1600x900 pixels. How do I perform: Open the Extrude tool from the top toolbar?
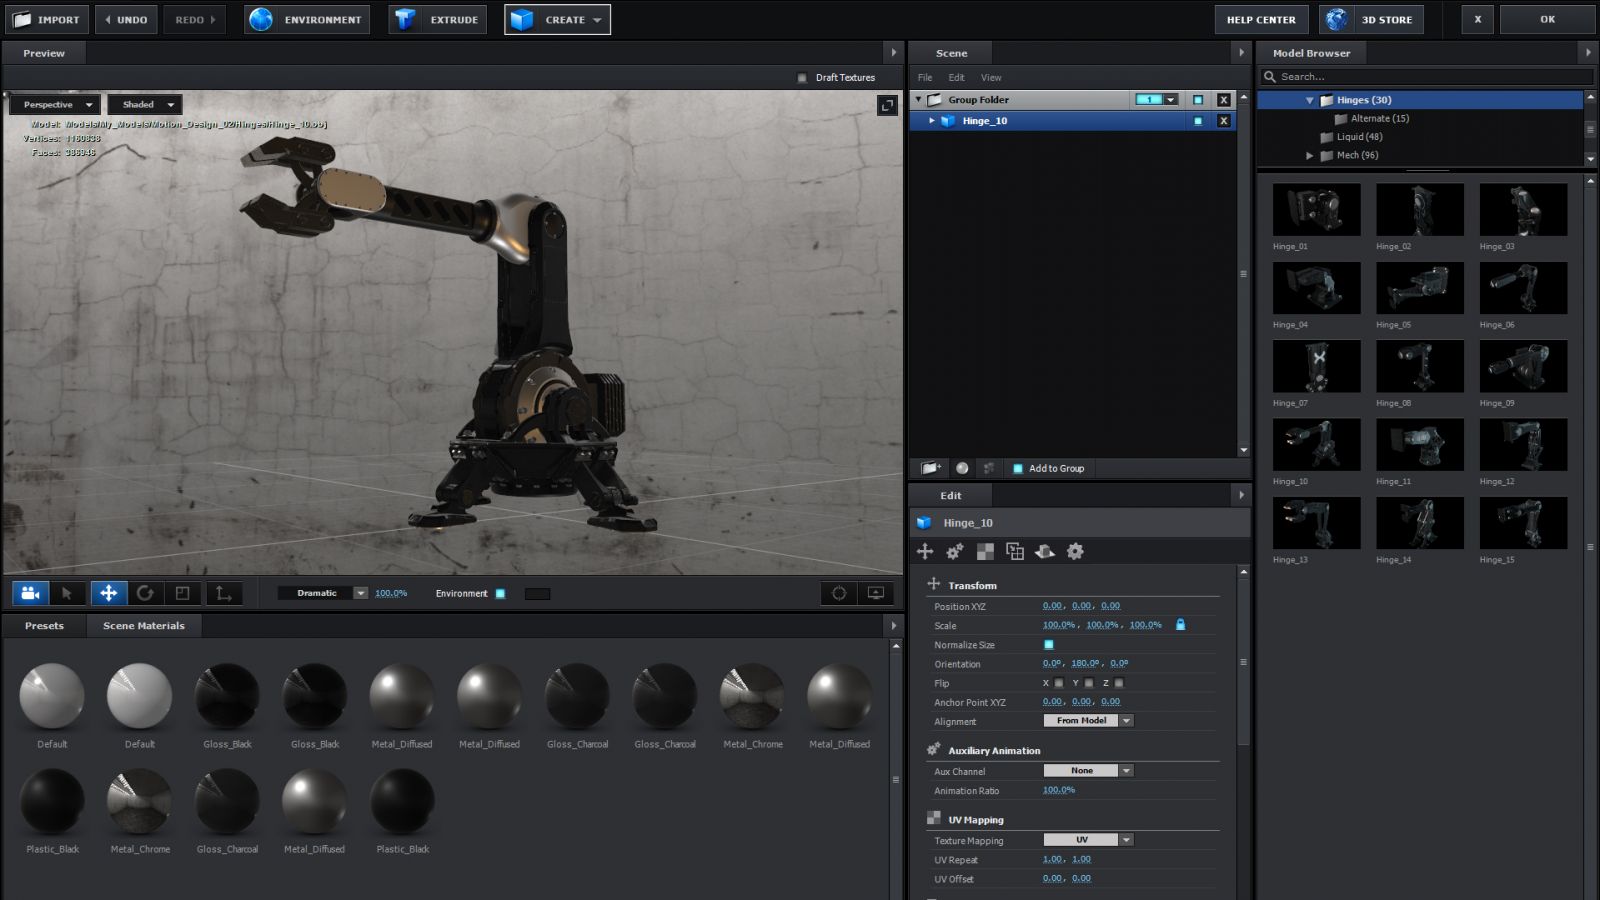tap(437, 18)
